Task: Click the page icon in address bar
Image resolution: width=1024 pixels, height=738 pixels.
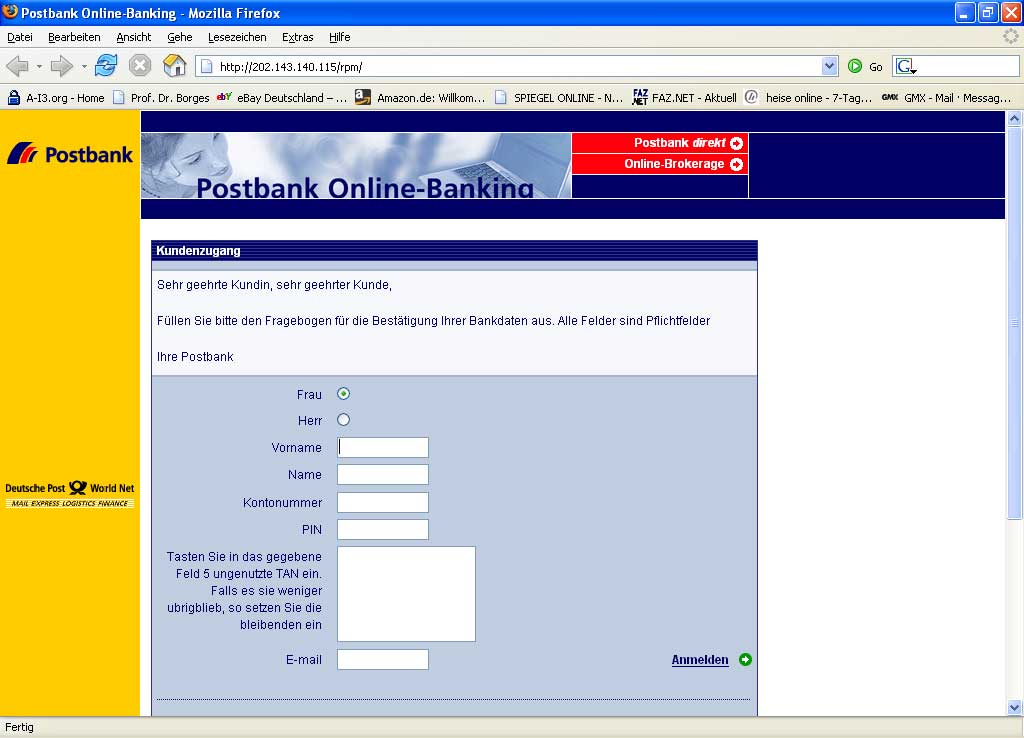Action: pyautogui.click(x=206, y=66)
